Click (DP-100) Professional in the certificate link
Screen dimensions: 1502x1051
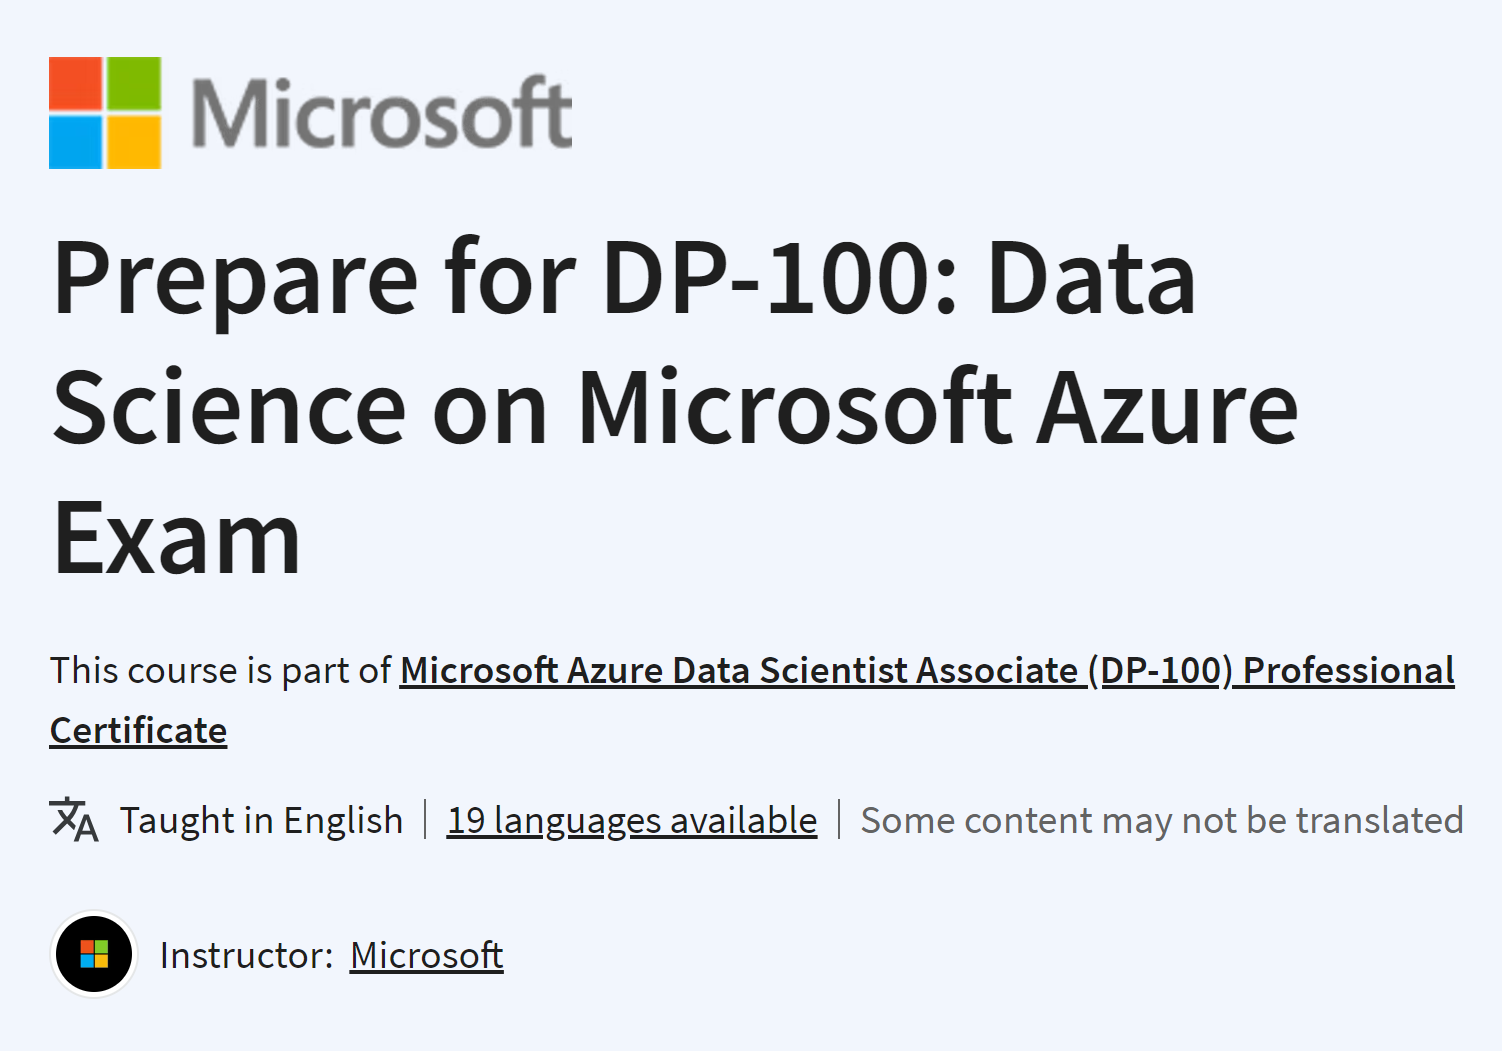[1271, 670]
